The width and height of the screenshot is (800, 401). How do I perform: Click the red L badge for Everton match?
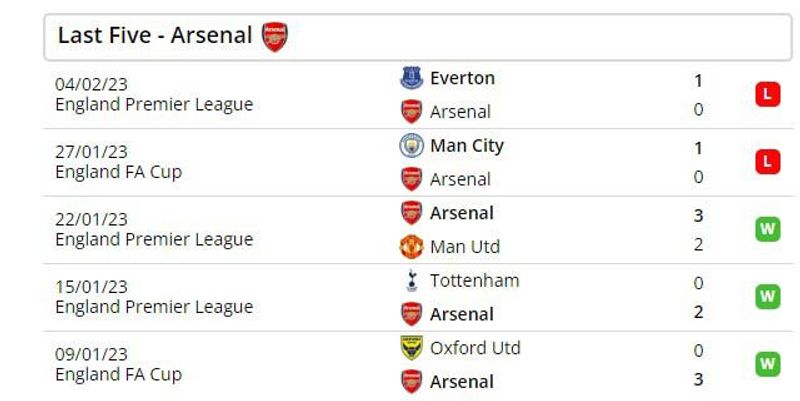coord(767,94)
